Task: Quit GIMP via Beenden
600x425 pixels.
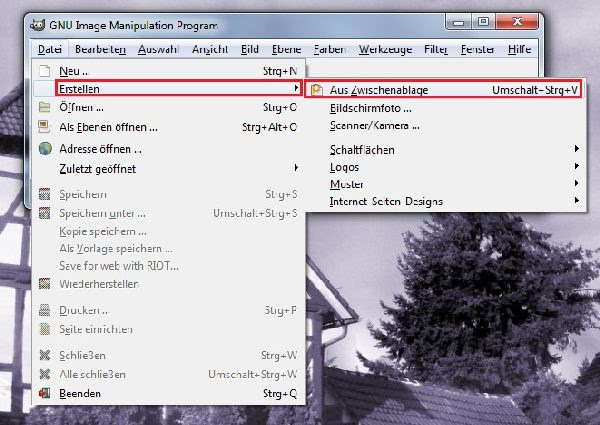Action: [x=168, y=393]
